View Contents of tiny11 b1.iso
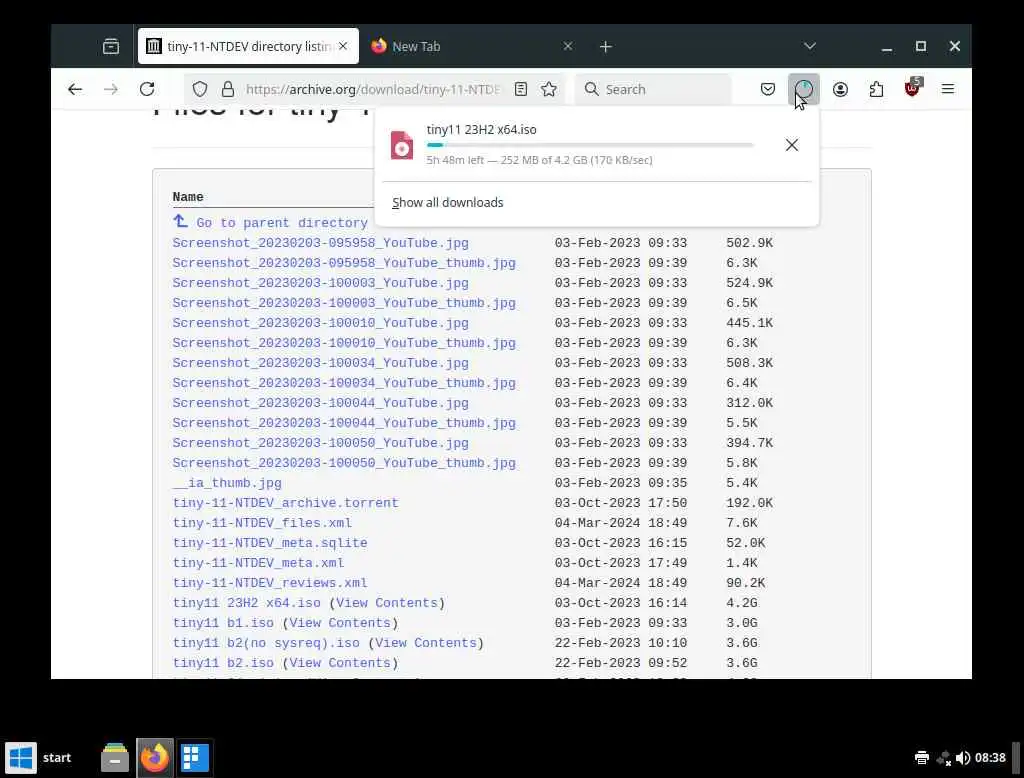Viewport: 1024px width, 778px height. [x=340, y=623]
